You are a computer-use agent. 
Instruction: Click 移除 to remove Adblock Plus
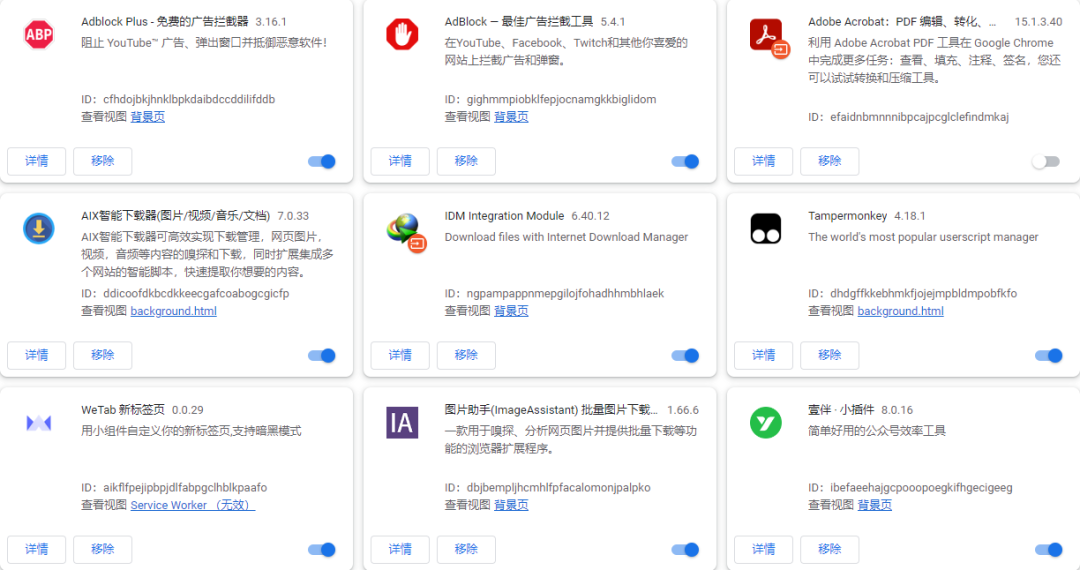(x=103, y=161)
